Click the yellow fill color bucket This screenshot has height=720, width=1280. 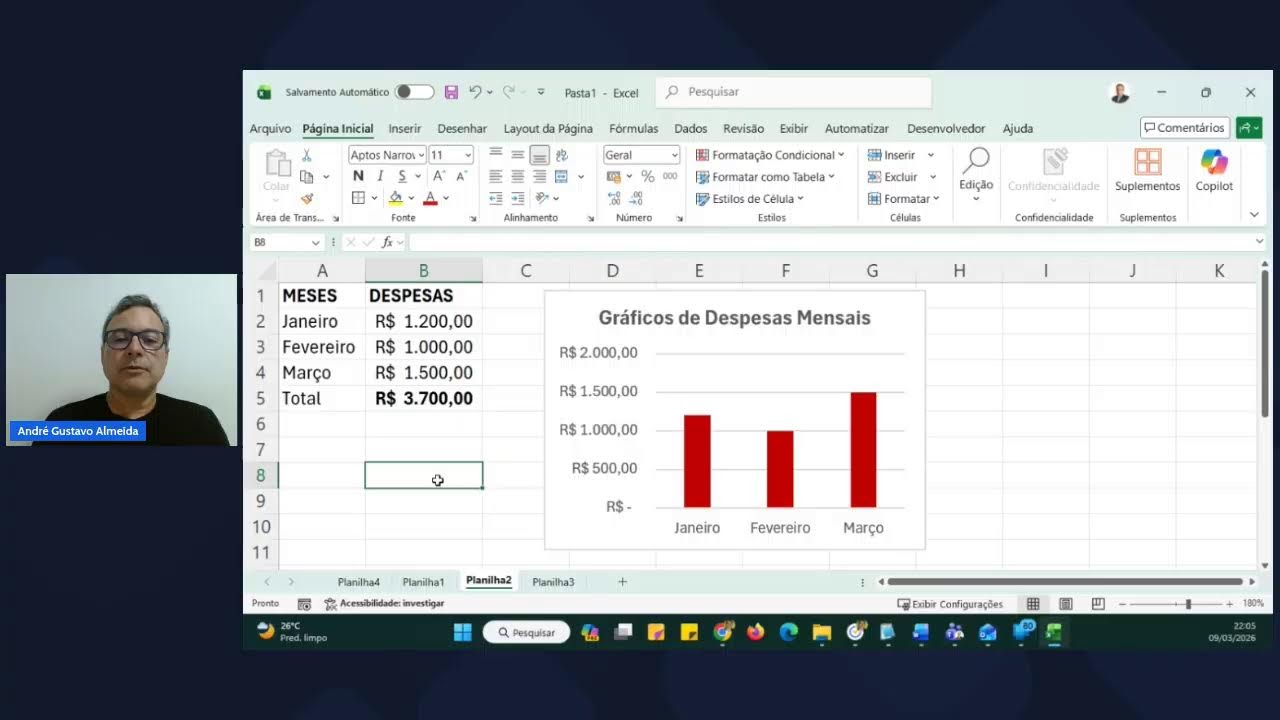tap(396, 198)
